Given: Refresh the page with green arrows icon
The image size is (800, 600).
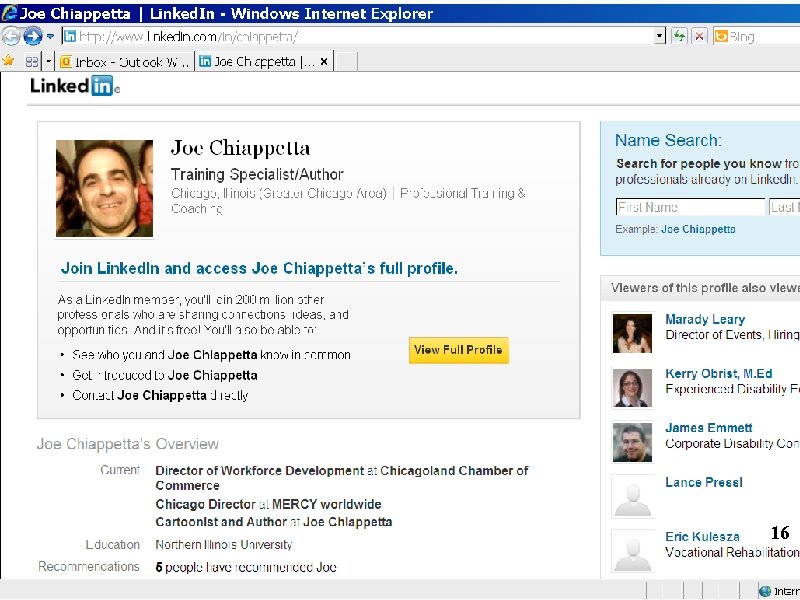Looking at the screenshot, I should pyautogui.click(x=679, y=36).
